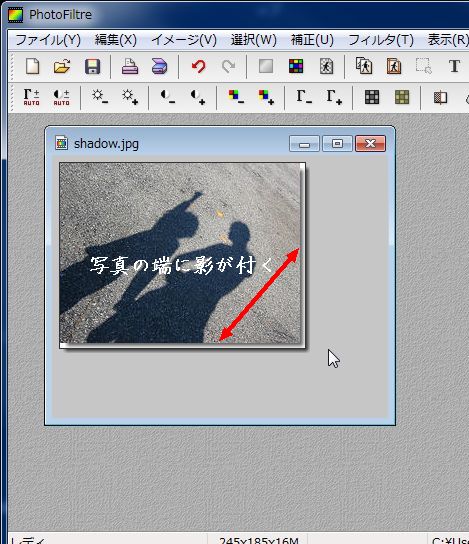The height and width of the screenshot is (544, 469).
Task: Minimize the shadow.jpg document window
Action: pos(304,143)
